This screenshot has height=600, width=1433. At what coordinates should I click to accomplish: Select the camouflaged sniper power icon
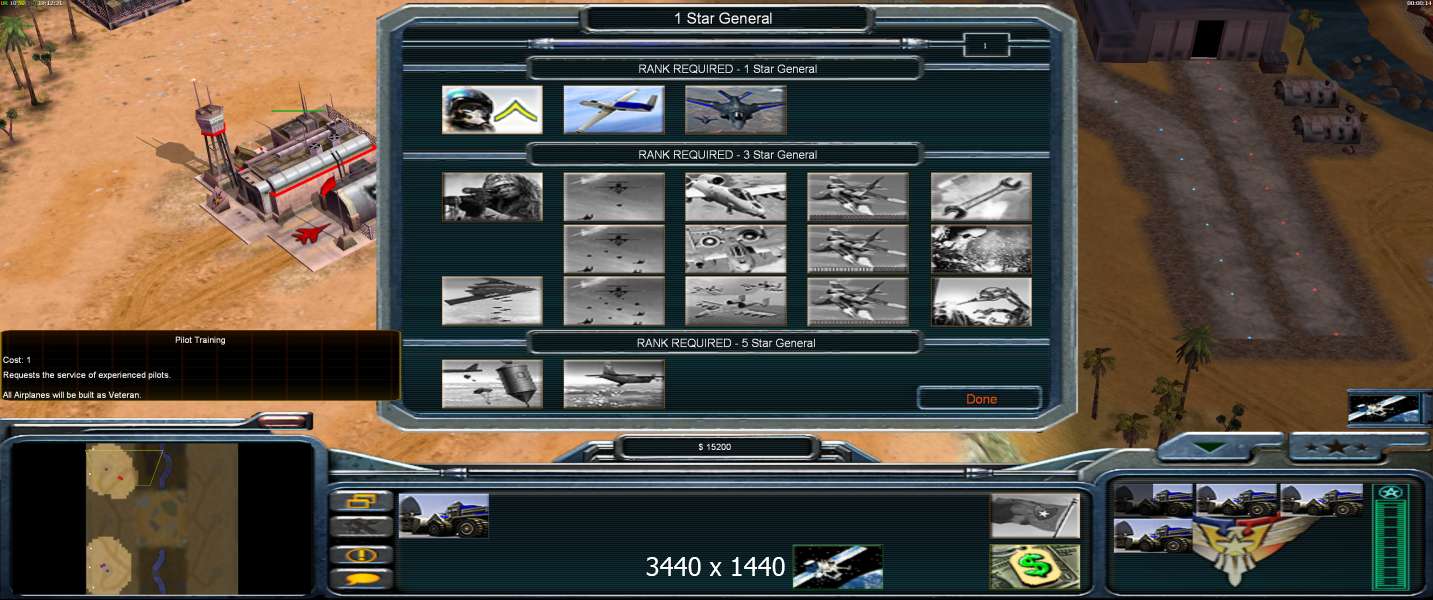coord(492,197)
